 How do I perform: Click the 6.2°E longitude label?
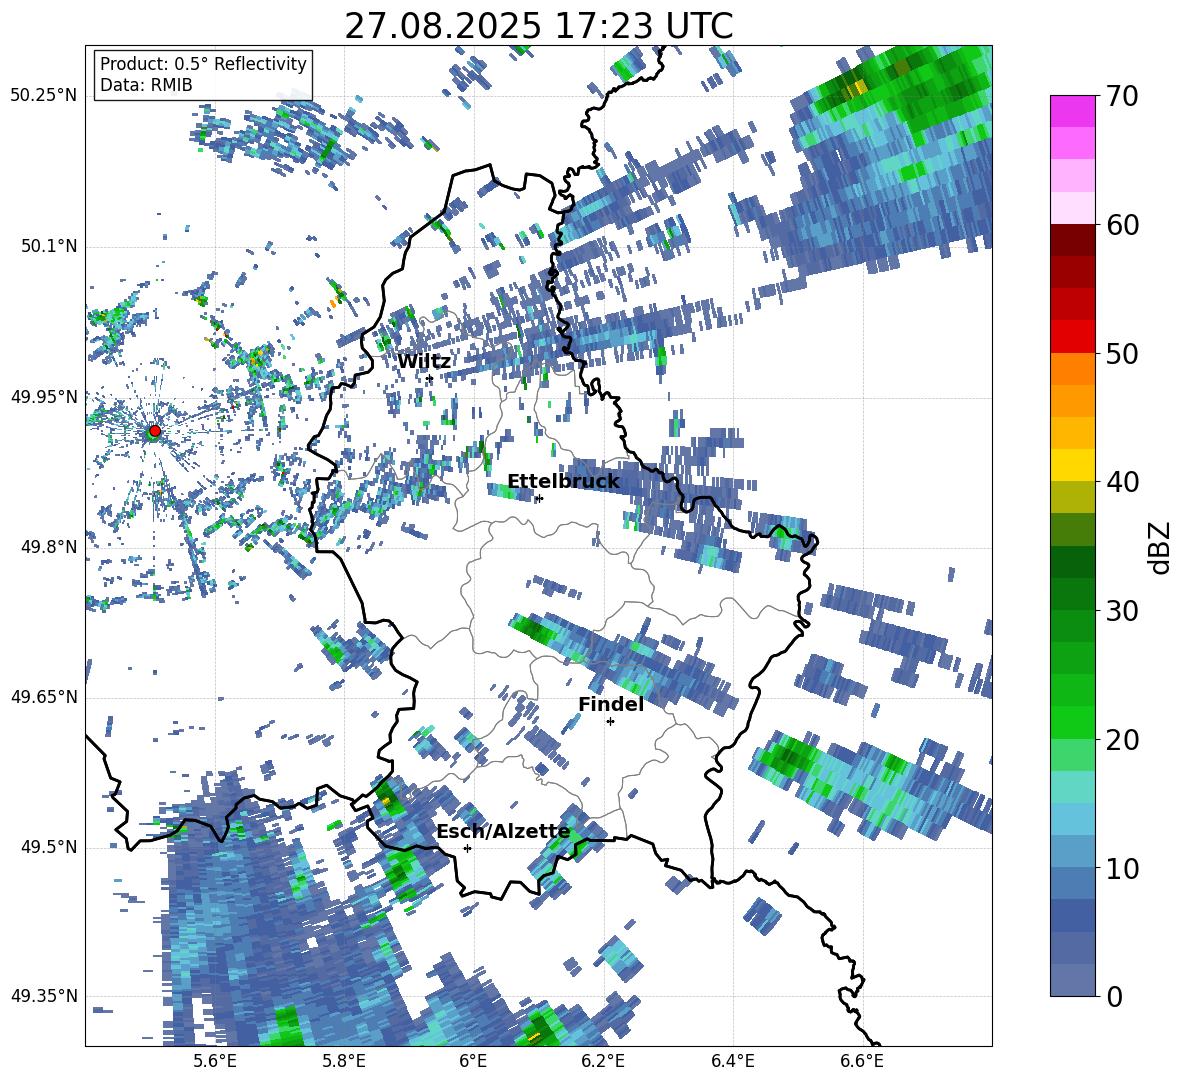tap(603, 1061)
